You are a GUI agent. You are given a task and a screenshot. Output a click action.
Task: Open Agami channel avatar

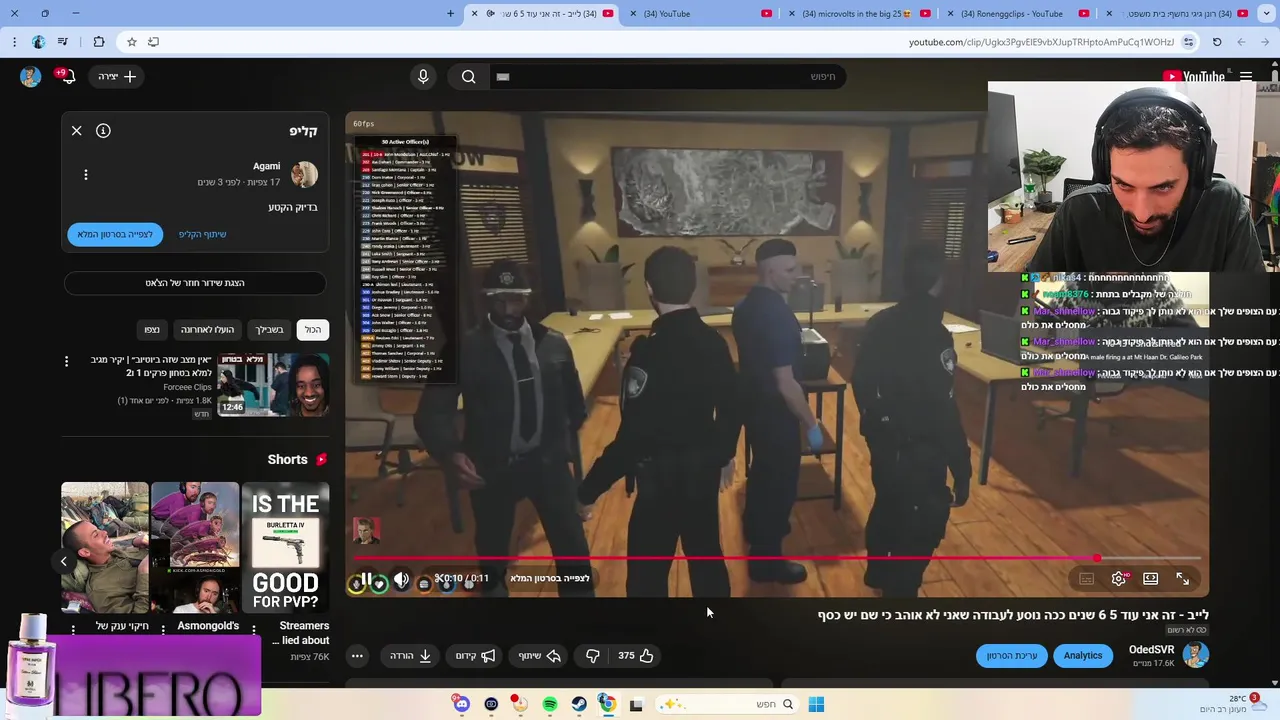pos(304,174)
